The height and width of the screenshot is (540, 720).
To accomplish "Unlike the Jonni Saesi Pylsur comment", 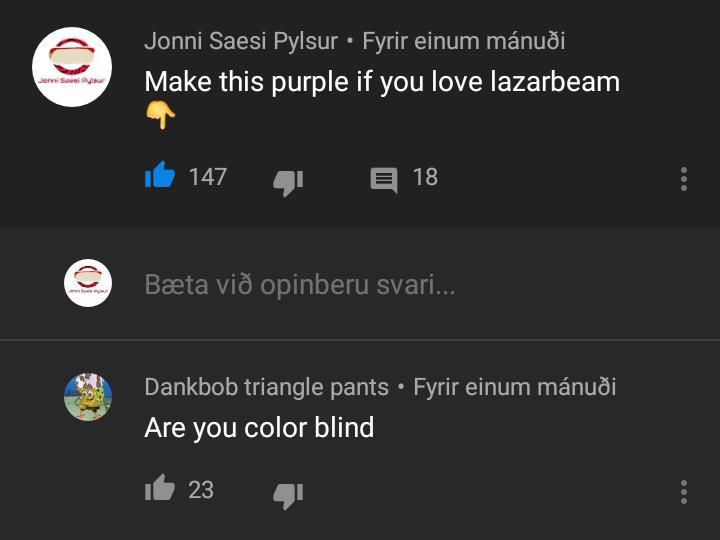I will [160, 174].
